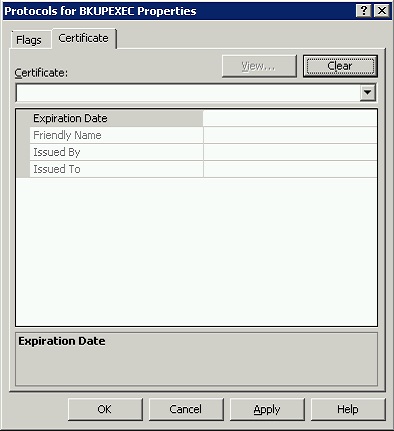Dismiss changes with the Cancel button
The width and height of the screenshot is (394, 431).
(x=186, y=409)
